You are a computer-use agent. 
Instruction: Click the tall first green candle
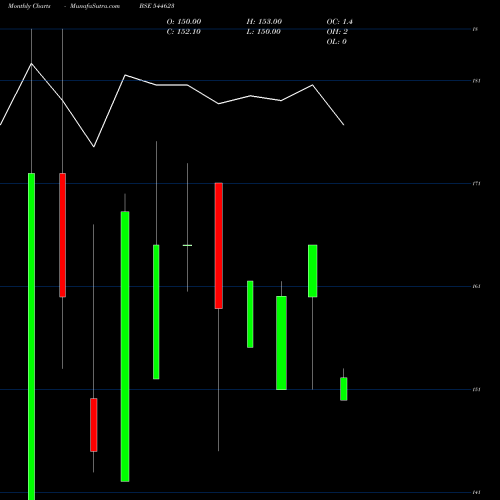[31, 336]
